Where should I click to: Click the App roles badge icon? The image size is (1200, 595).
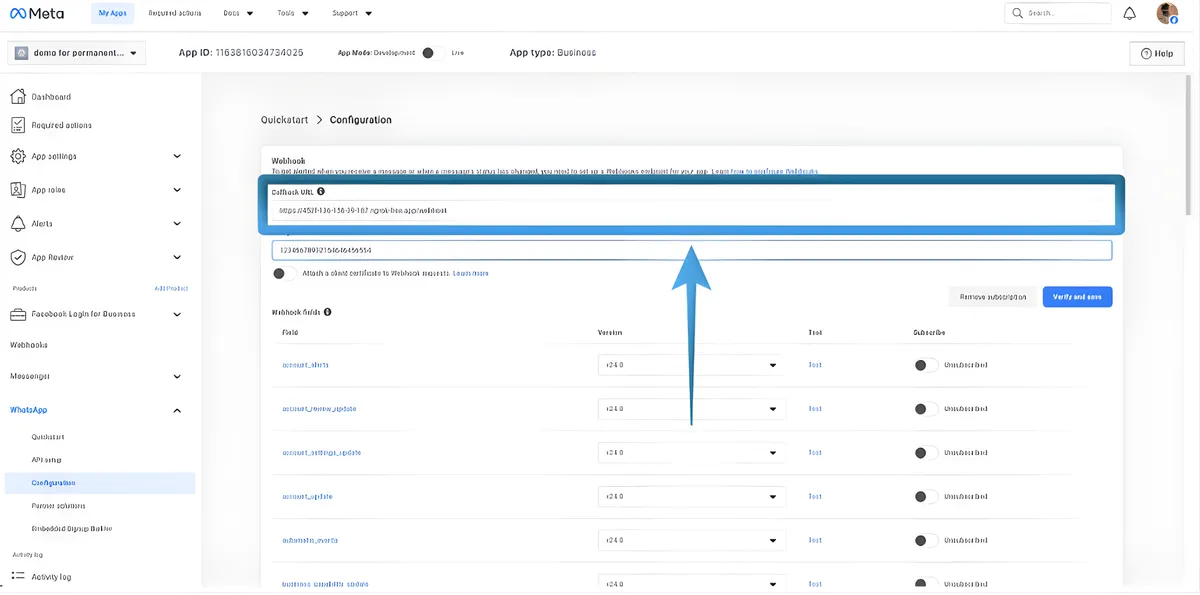pos(17,190)
